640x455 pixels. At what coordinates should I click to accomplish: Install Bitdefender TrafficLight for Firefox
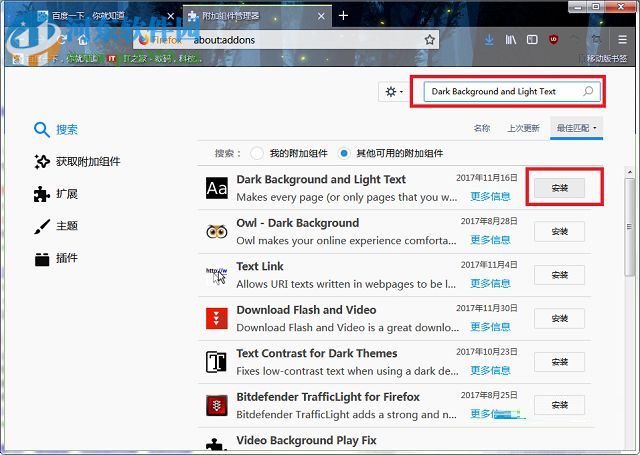tap(560, 405)
